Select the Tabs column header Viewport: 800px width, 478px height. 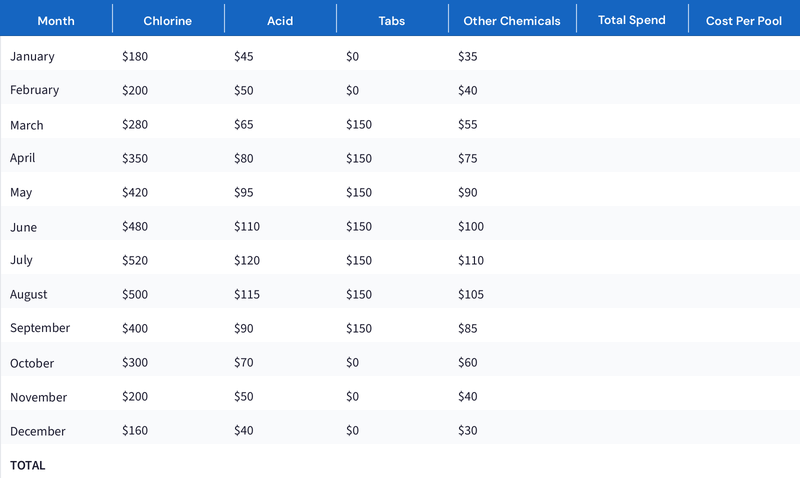click(x=392, y=20)
